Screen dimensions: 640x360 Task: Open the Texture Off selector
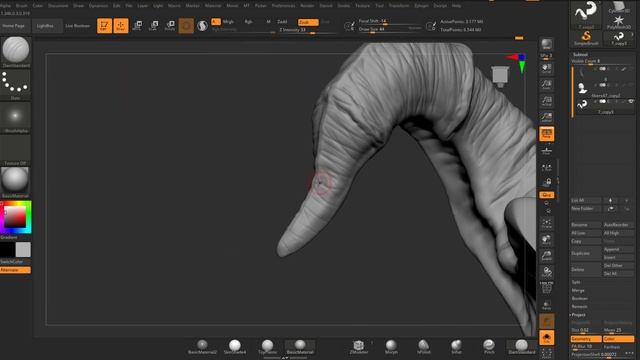click(16, 150)
